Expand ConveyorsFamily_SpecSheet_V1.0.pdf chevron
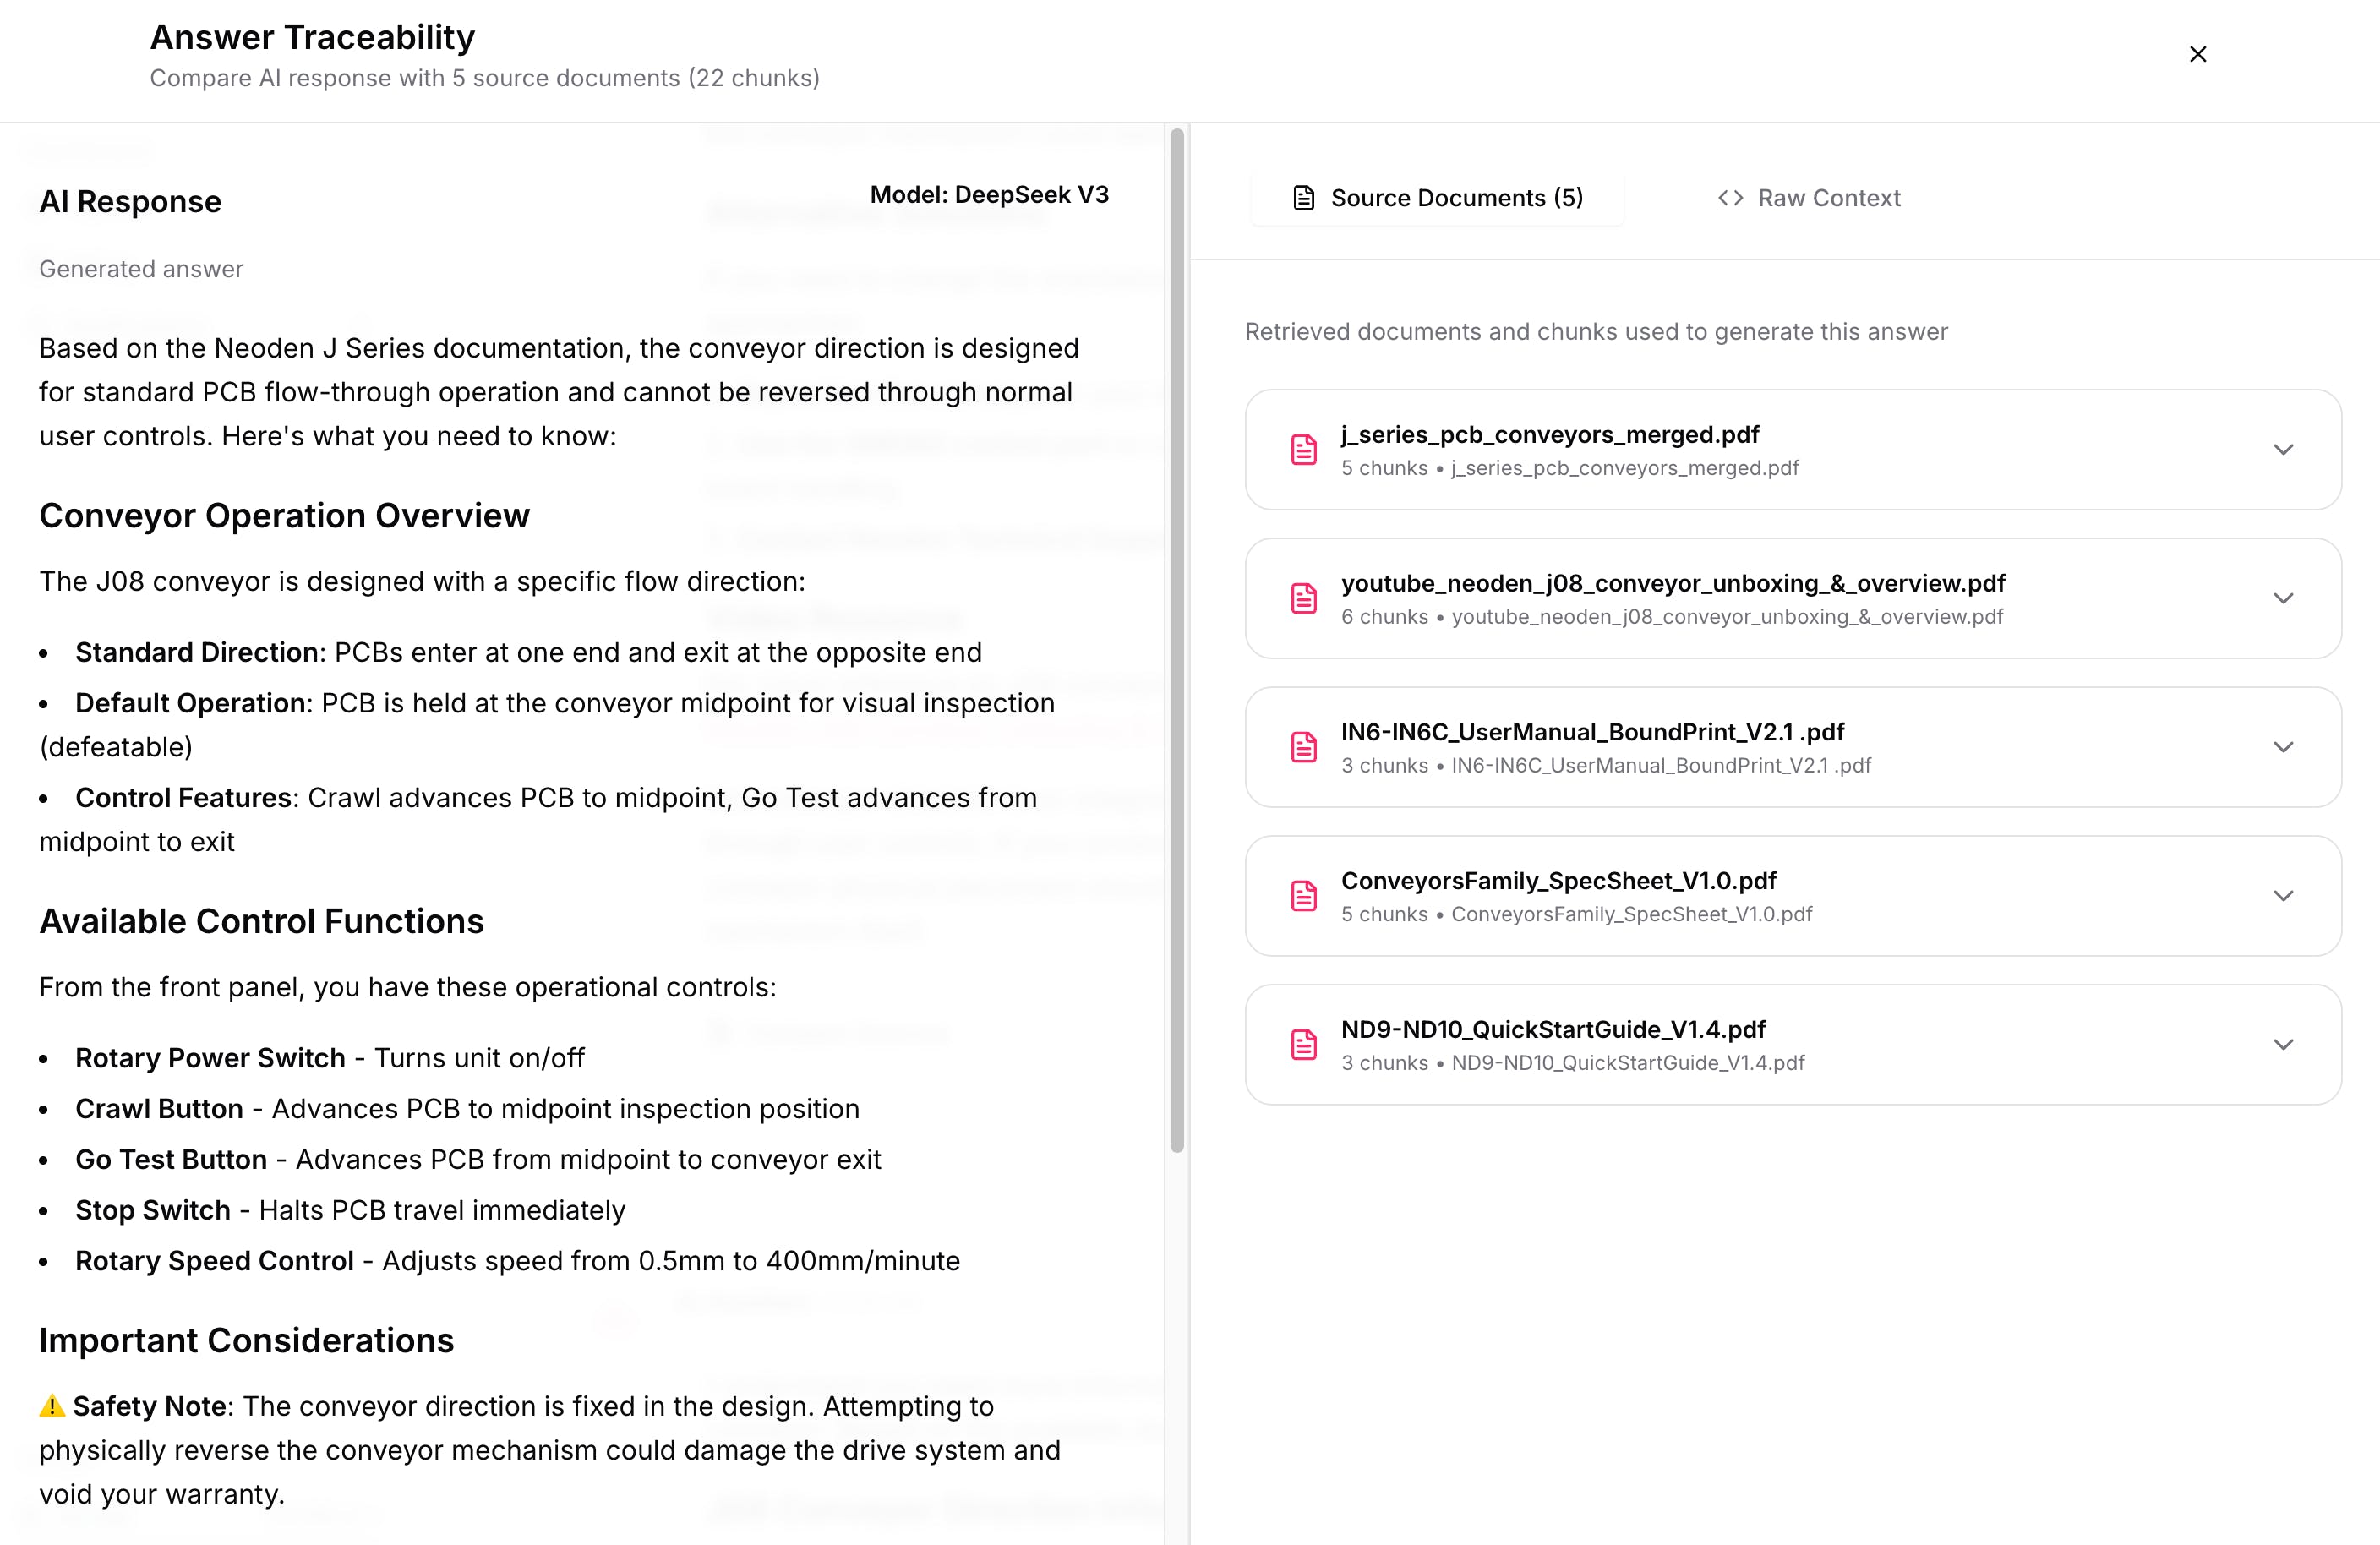Screen dimensions: 2380x1545 coord(2283,896)
